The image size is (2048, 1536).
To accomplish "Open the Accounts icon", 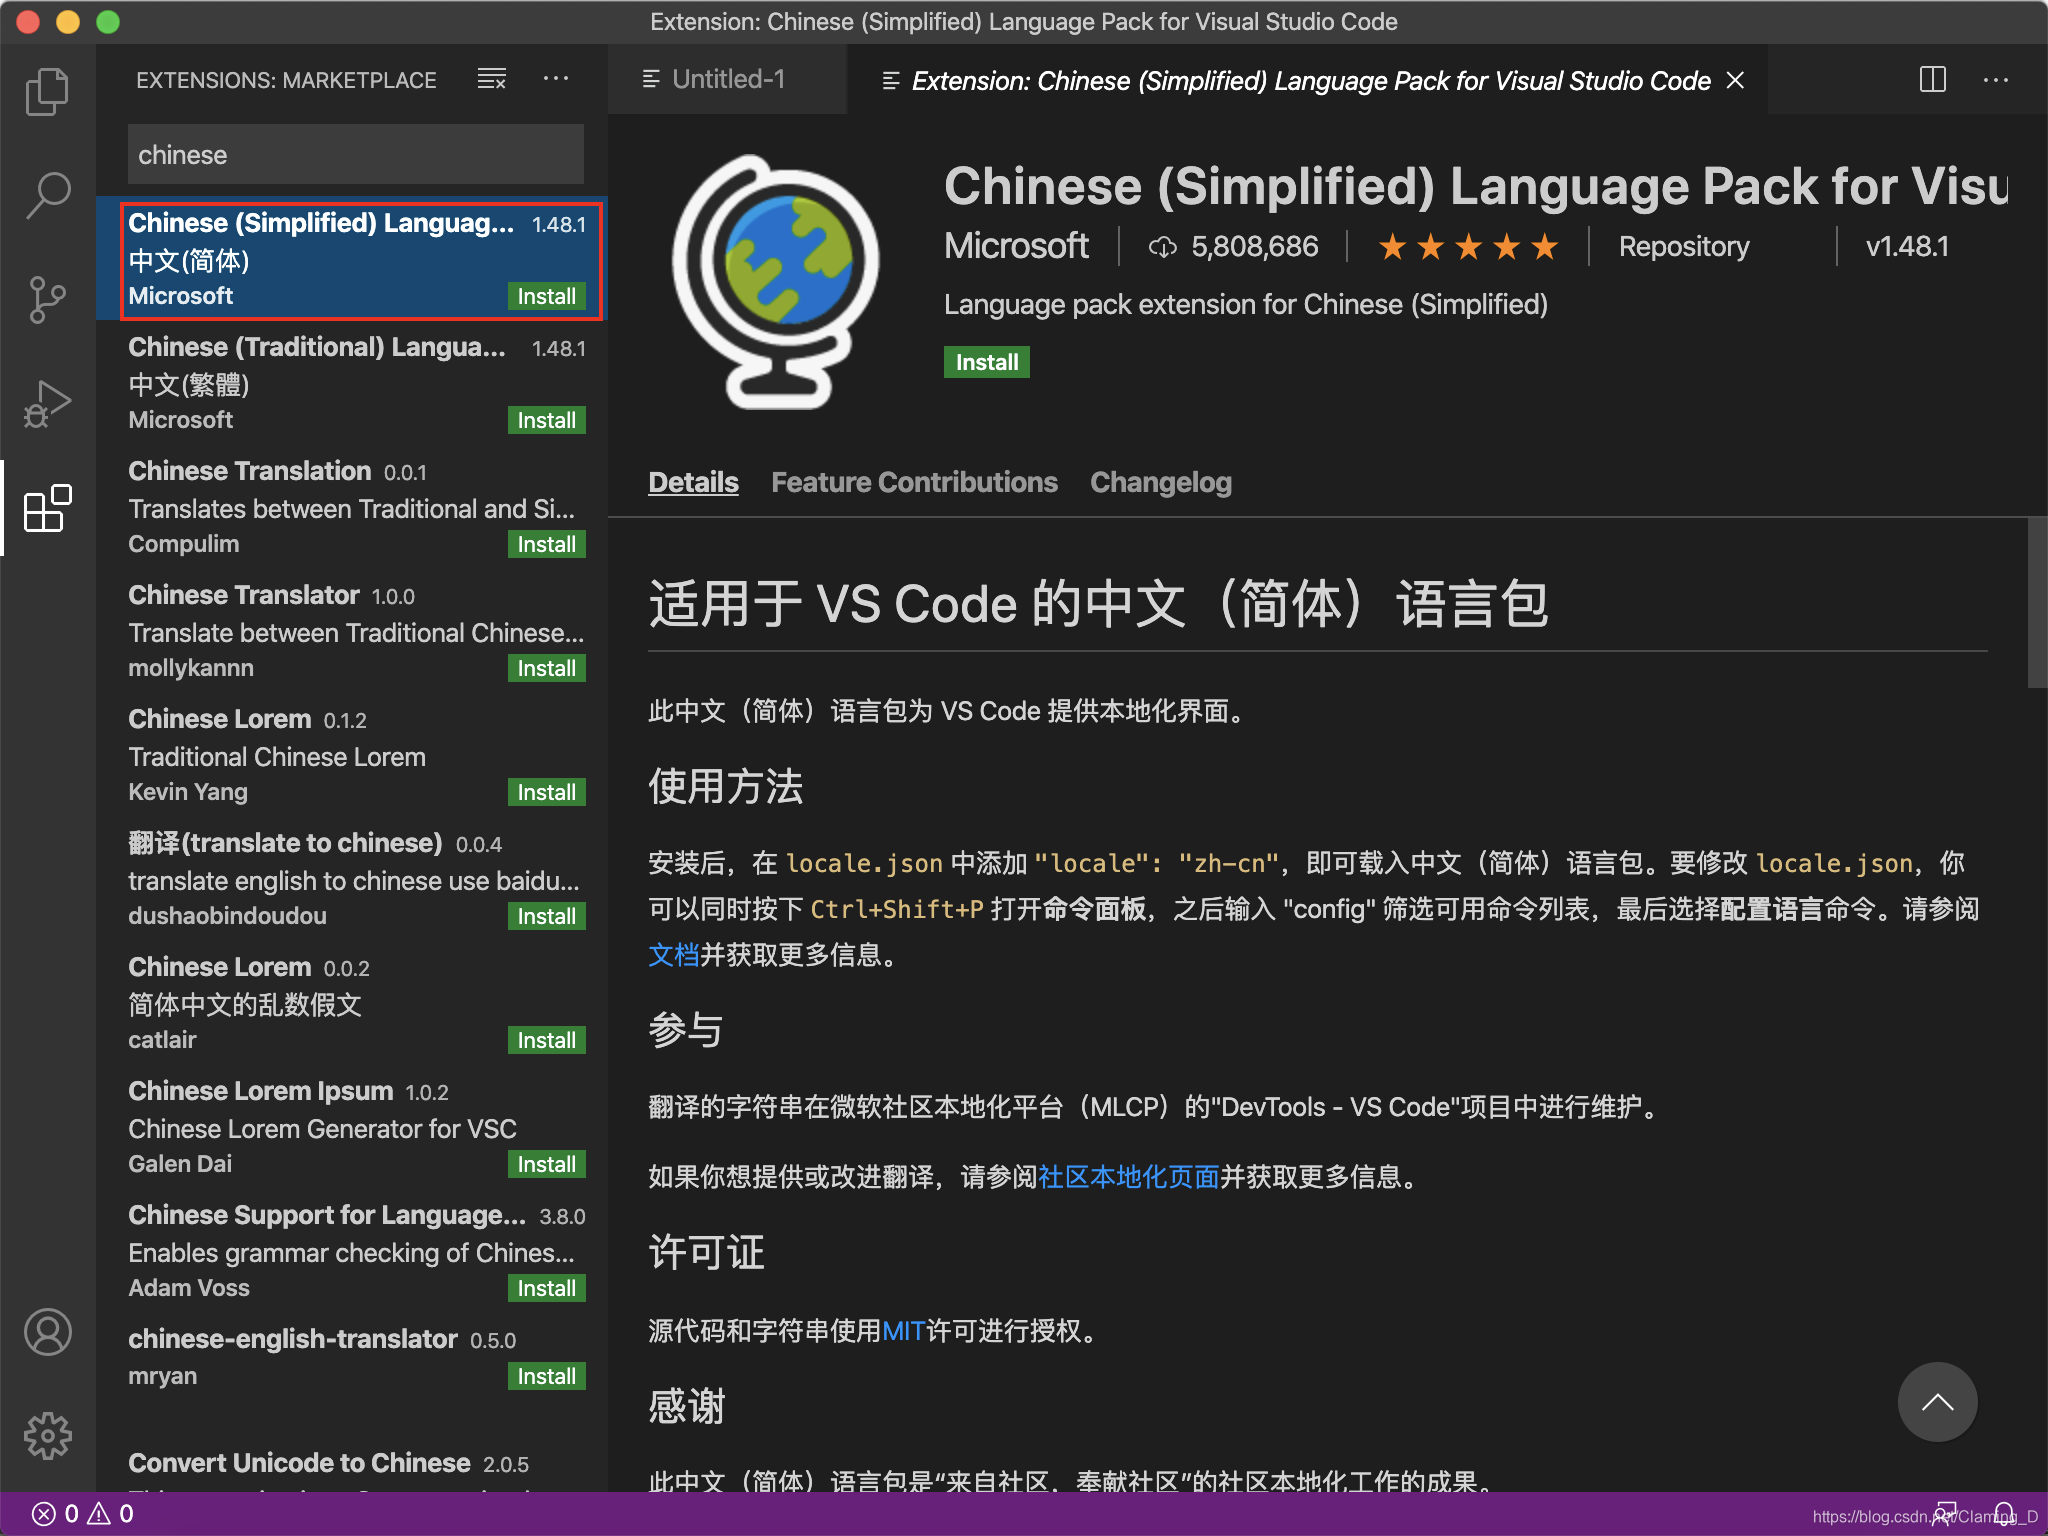I will coord(47,1332).
